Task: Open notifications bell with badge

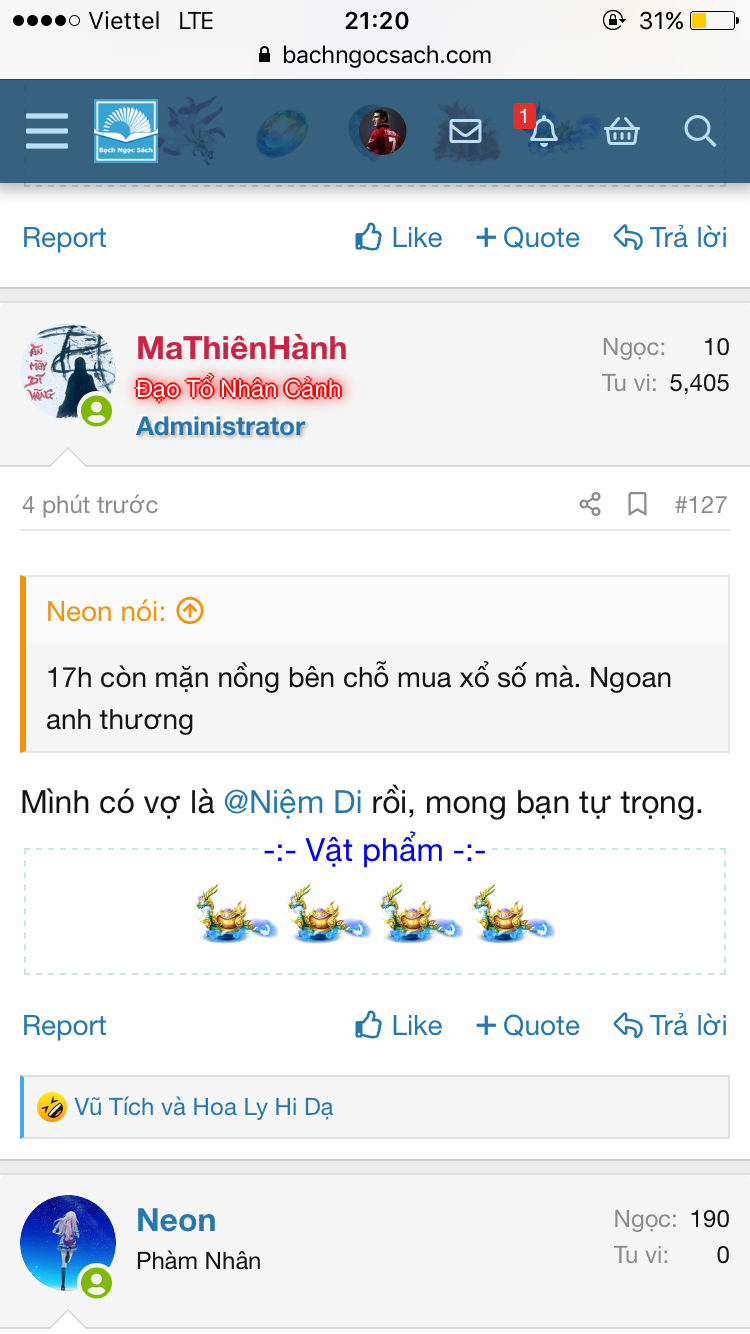Action: pos(542,129)
